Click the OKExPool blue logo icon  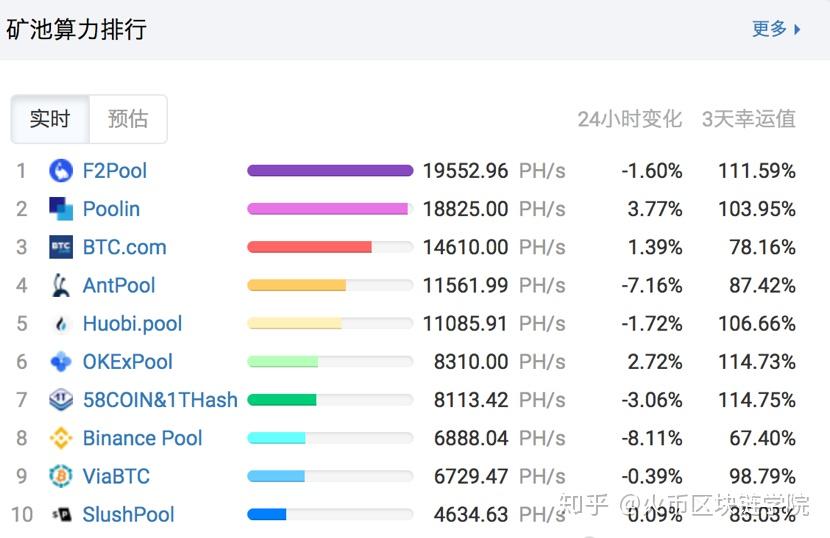point(61,362)
